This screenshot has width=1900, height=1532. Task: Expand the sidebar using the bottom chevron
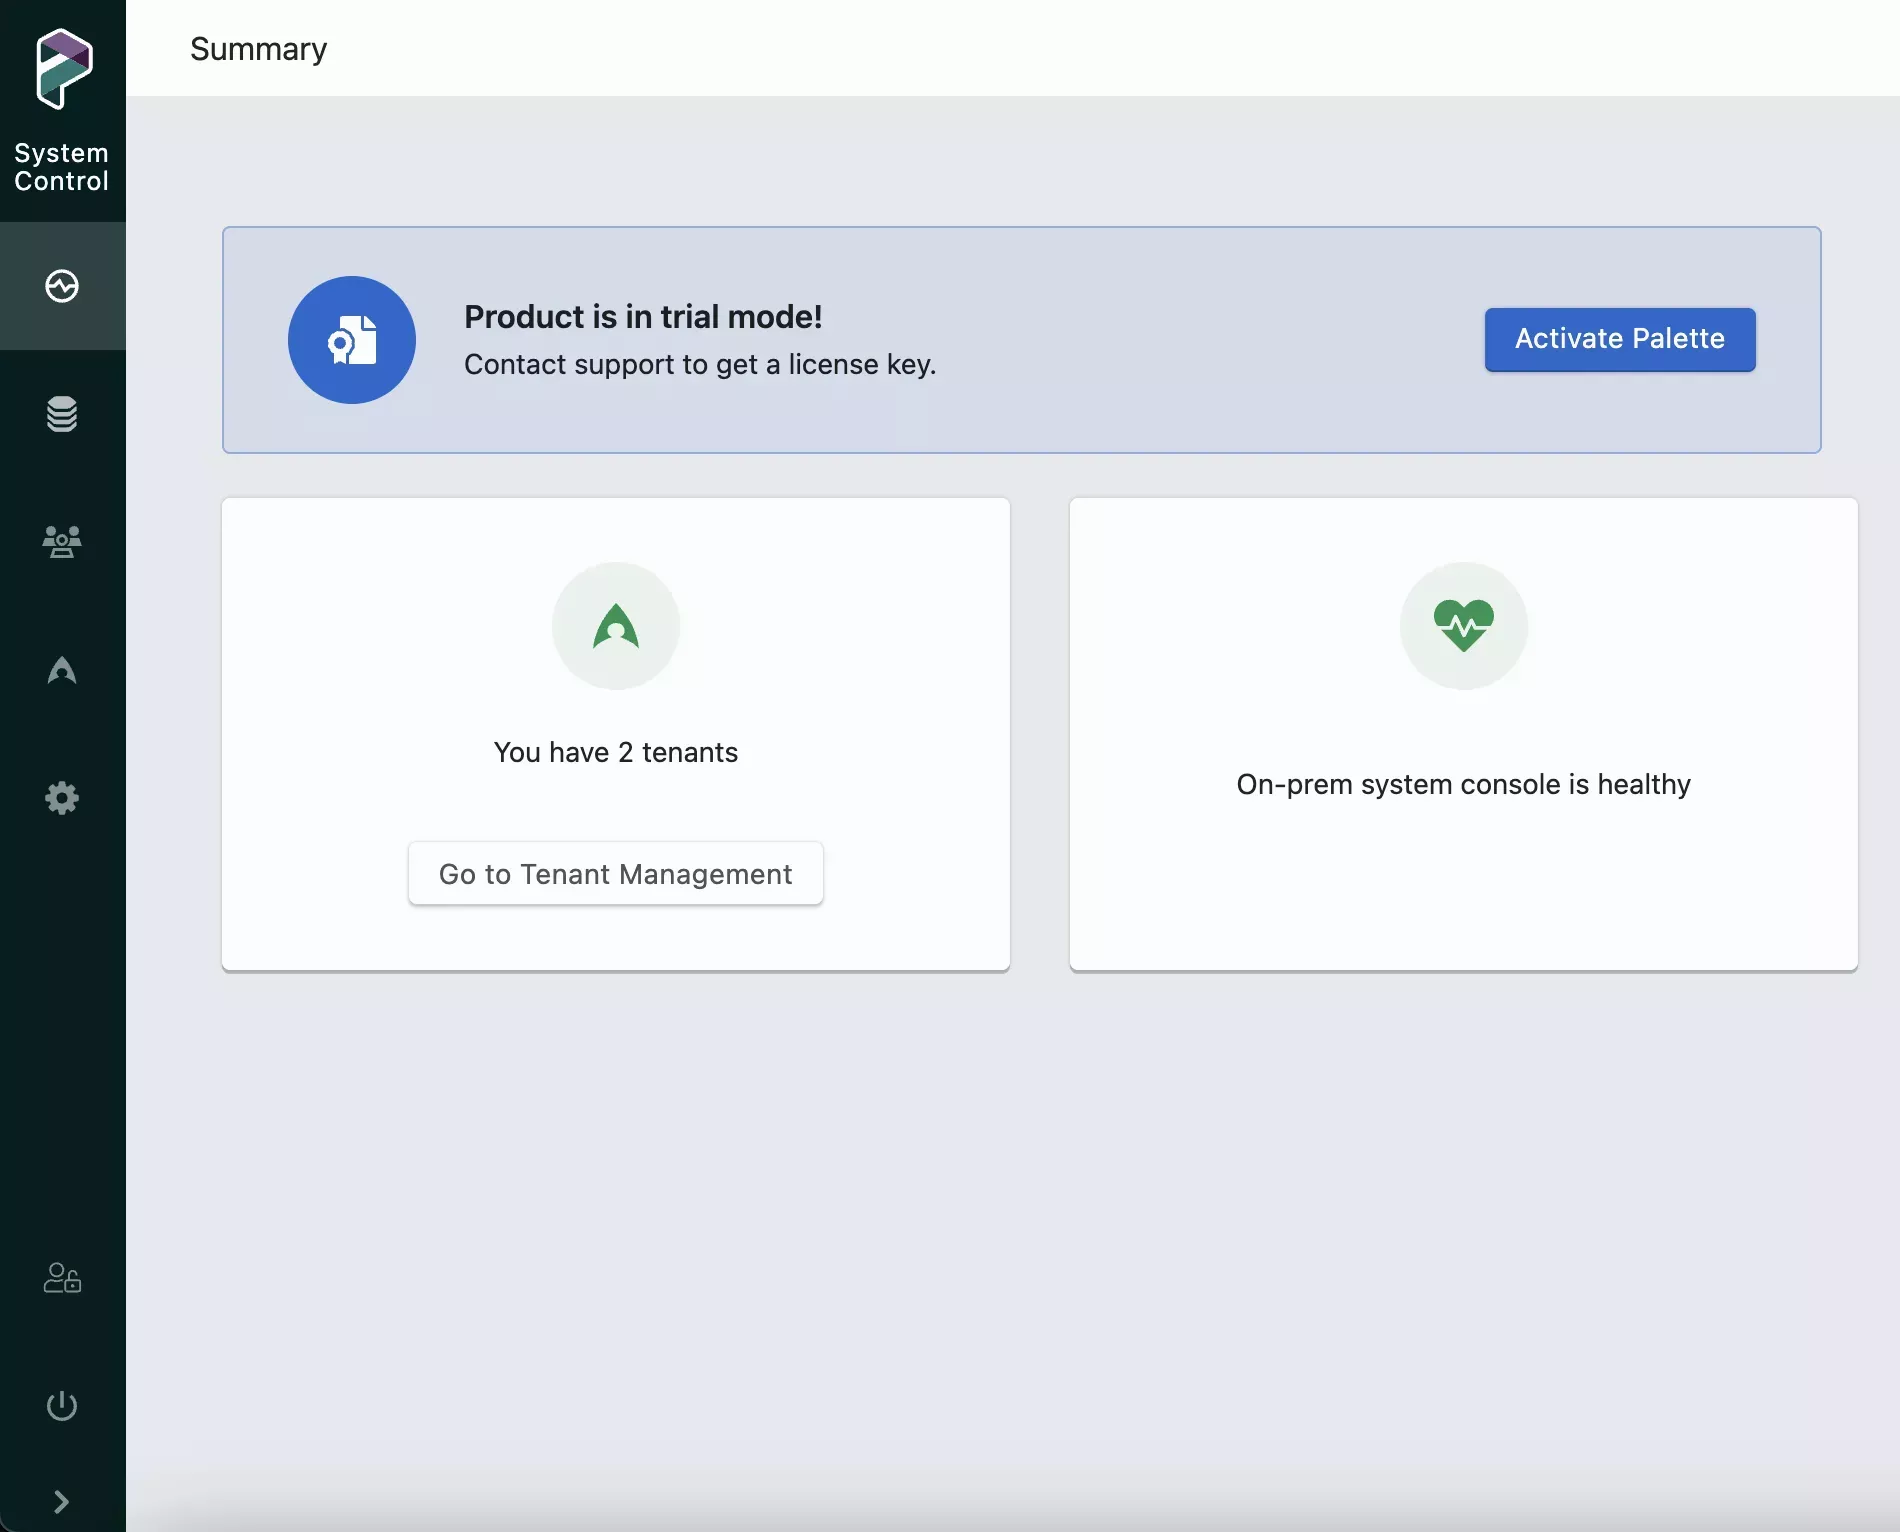[x=61, y=1502]
